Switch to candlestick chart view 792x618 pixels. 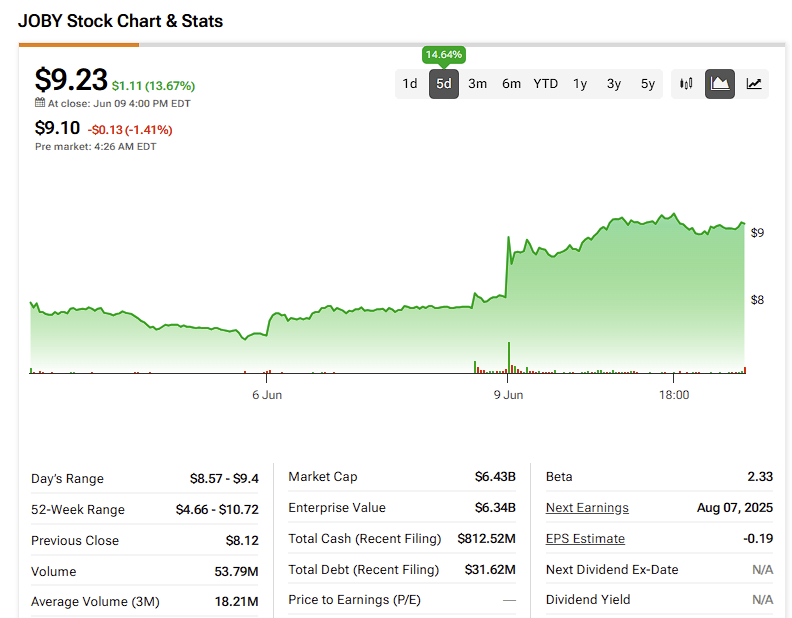pyautogui.click(x=686, y=84)
